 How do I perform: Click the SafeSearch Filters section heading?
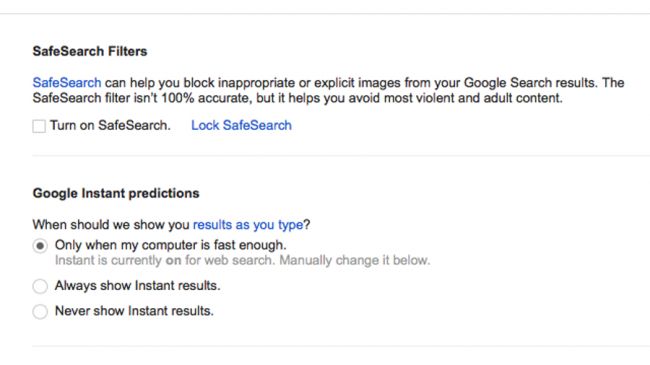[x=90, y=51]
